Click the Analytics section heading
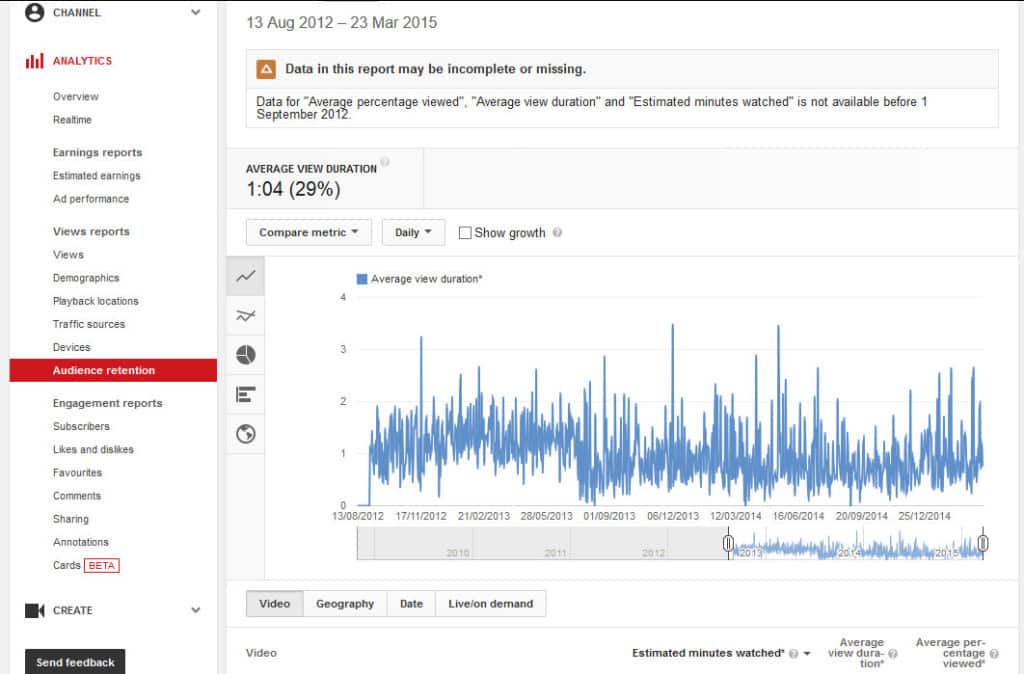The width and height of the screenshot is (1024, 674). (x=82, y=61)
